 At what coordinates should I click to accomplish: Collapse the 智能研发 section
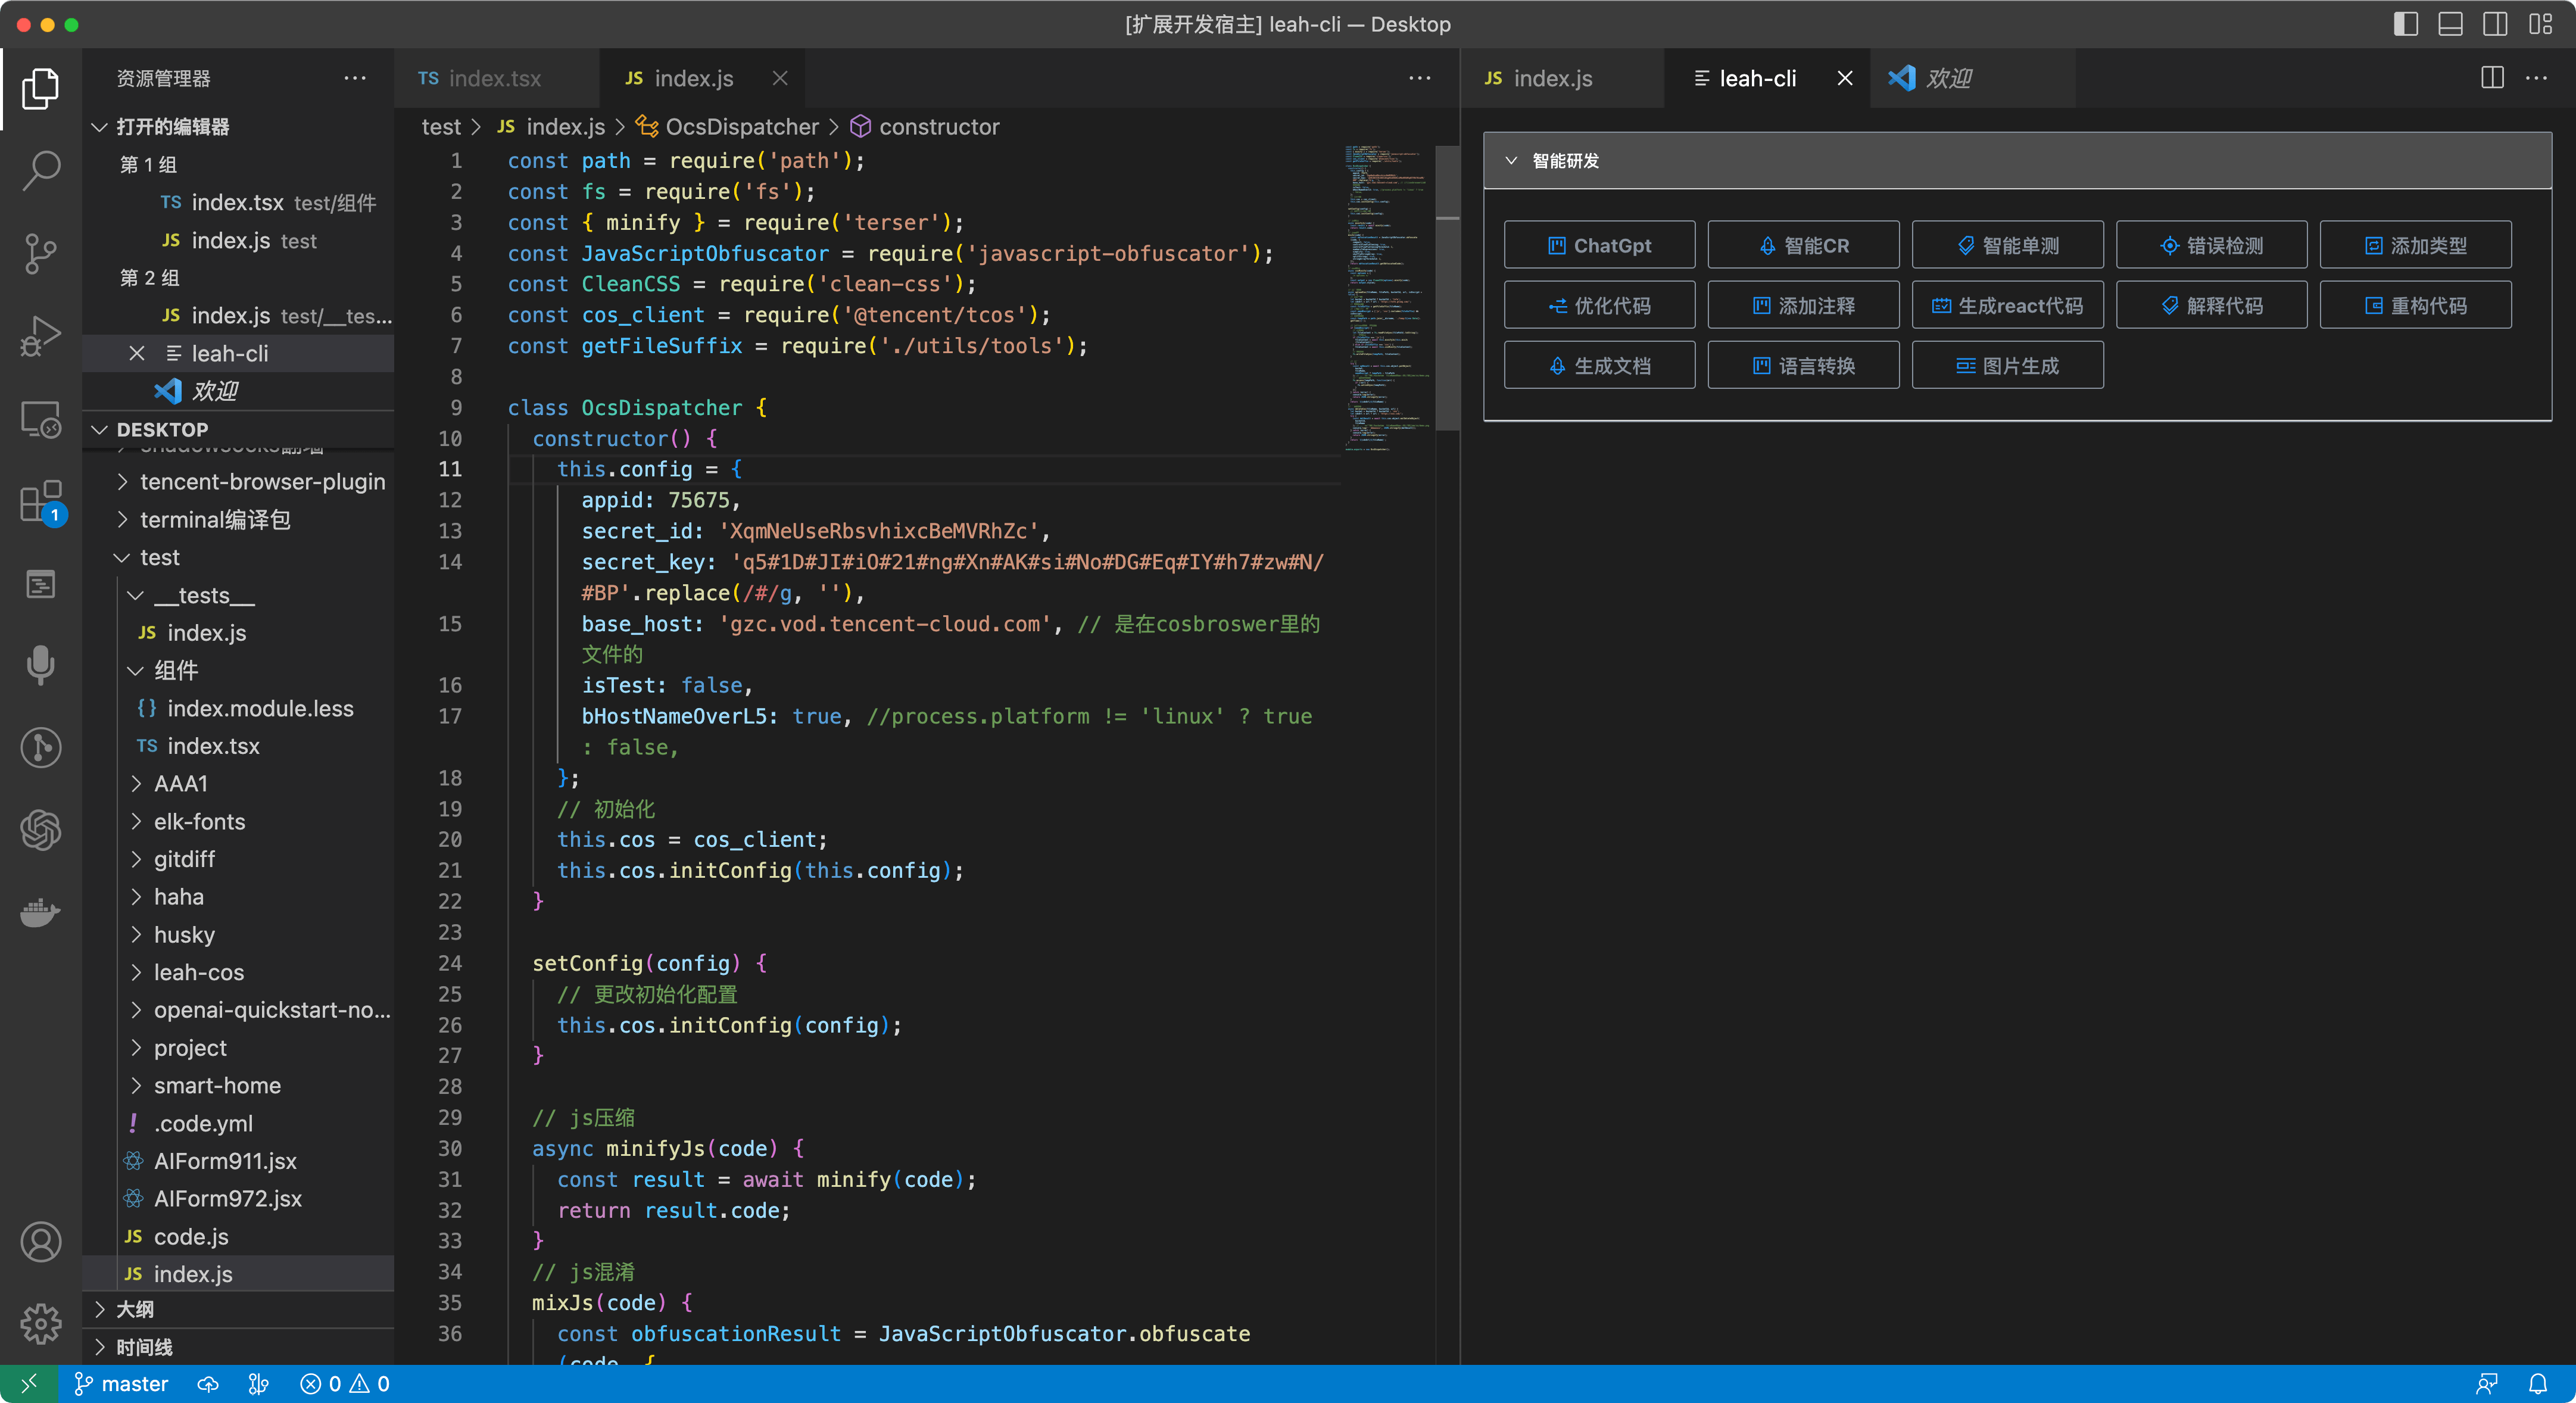1511,160
